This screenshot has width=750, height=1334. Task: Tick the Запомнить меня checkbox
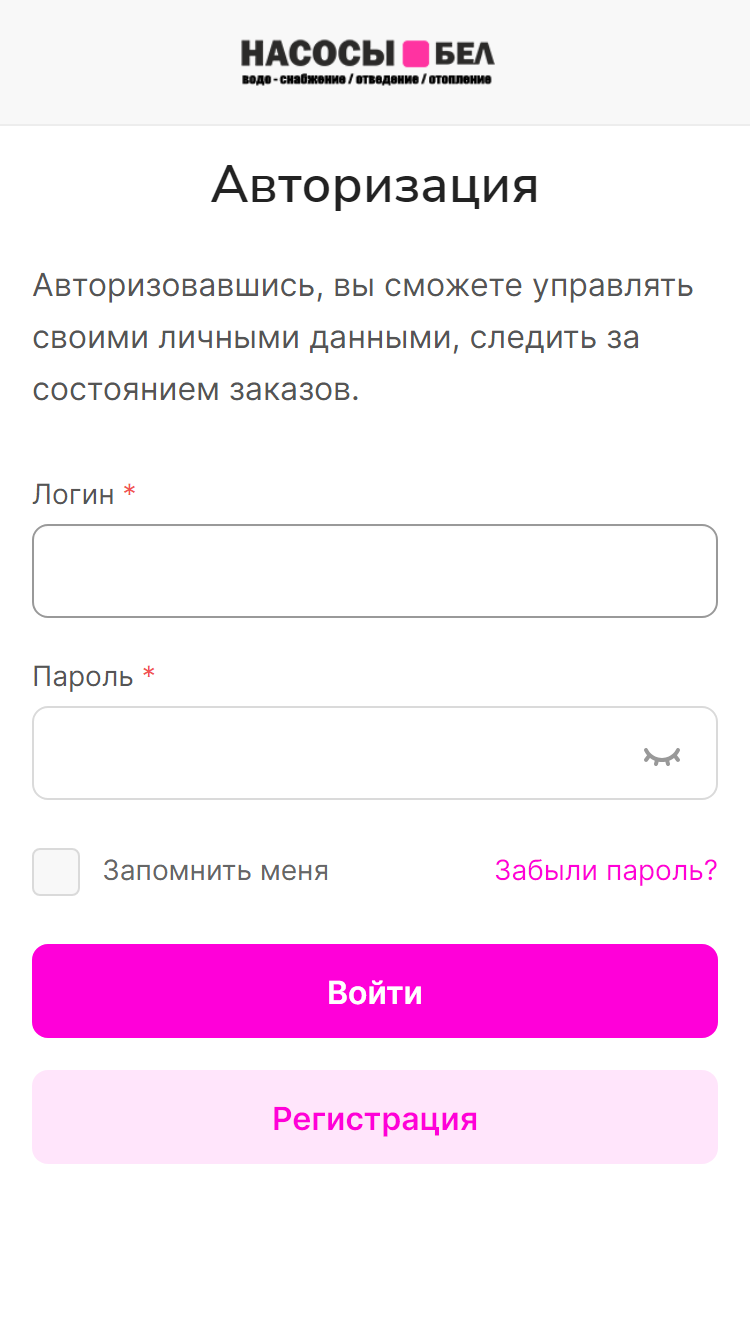click(x=56, y=872)
